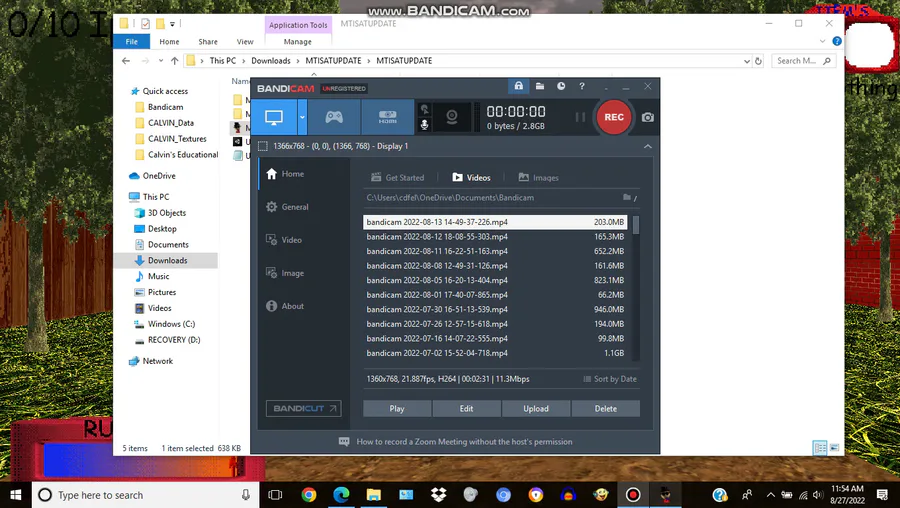Open Task View on the taskbar
This screenshot has width=900, height=508.
276,495
